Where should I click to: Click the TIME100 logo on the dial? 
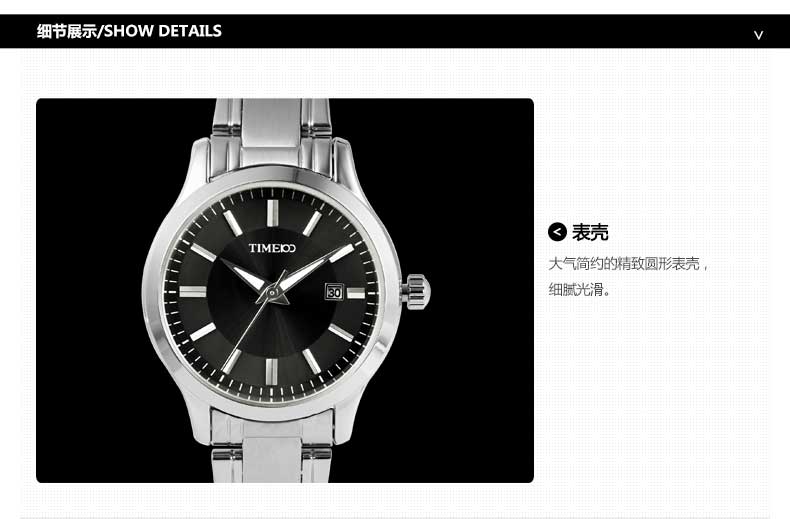tap(272, 248)
